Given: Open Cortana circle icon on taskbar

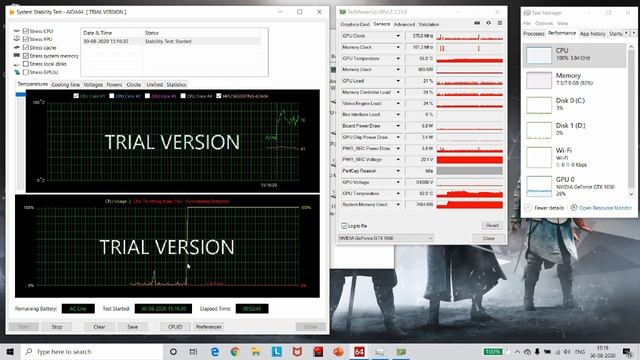Looking at the screenshot, I should [173, 351].
